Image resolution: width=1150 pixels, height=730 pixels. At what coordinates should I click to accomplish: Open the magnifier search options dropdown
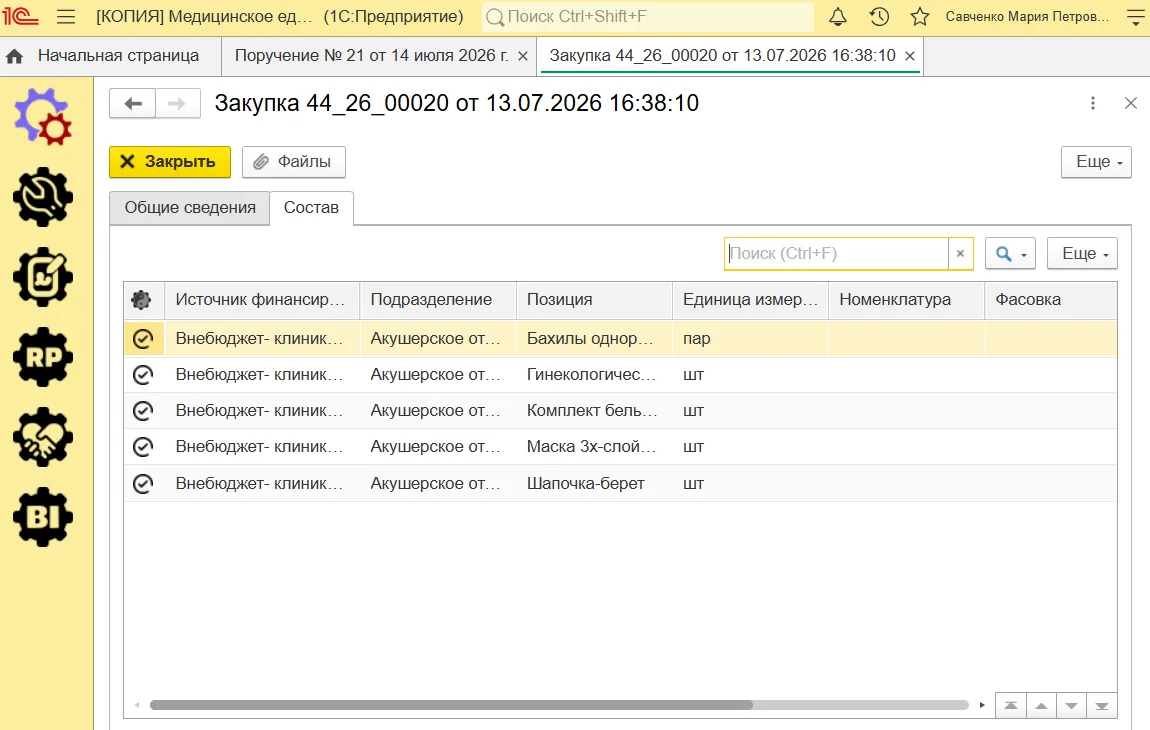1011,254
